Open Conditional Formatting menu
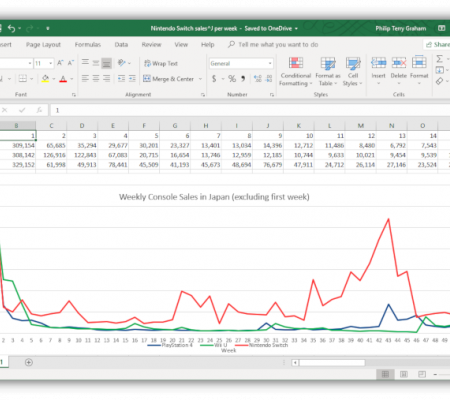Viewport: 450px width, 400px height. tap(296, 72)
